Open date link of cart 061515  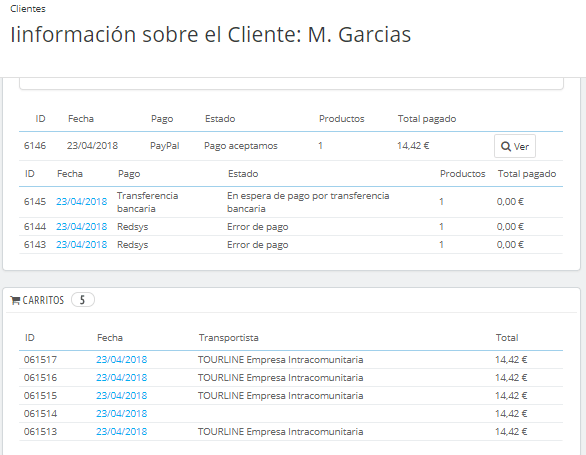coord(121,396)
